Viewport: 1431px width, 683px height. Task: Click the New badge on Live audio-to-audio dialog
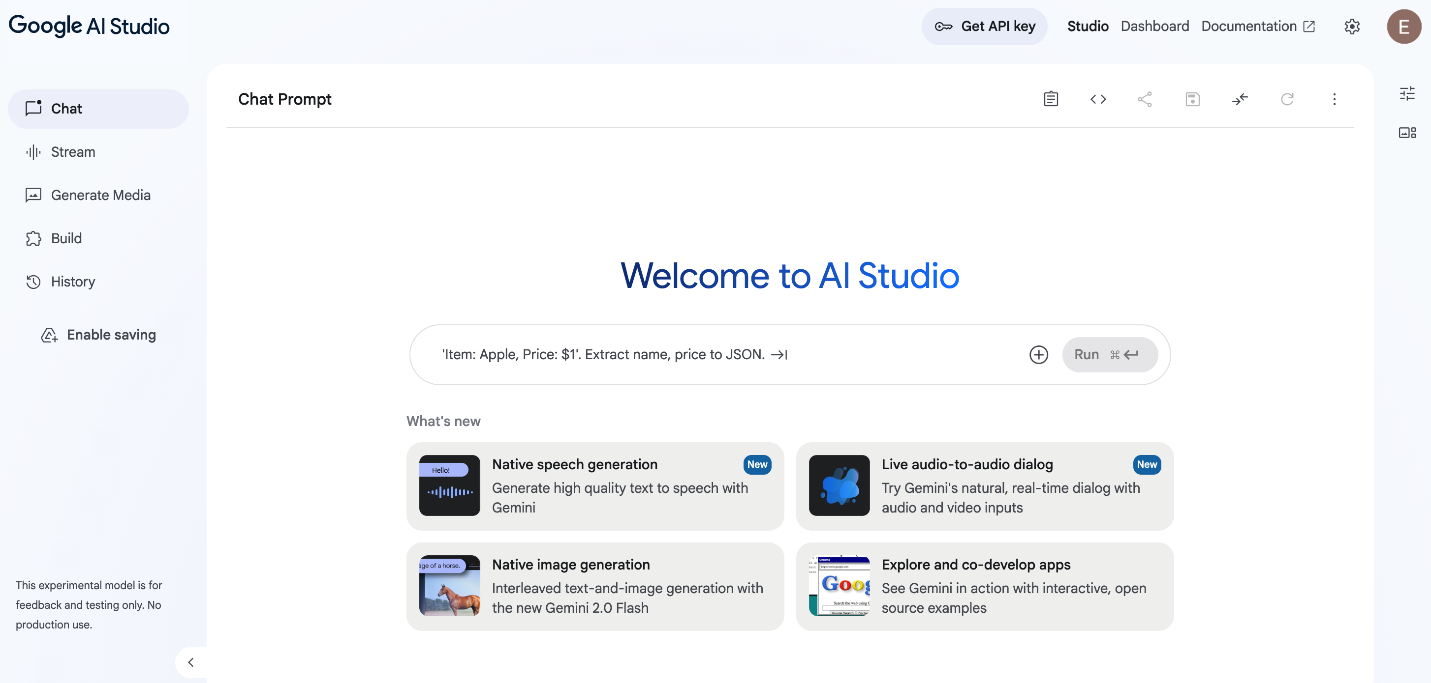click(1147, 464)
